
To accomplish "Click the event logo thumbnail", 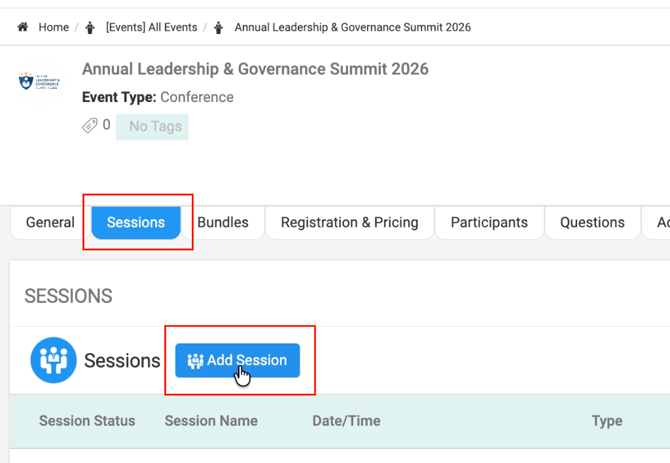I will [40, 81].
